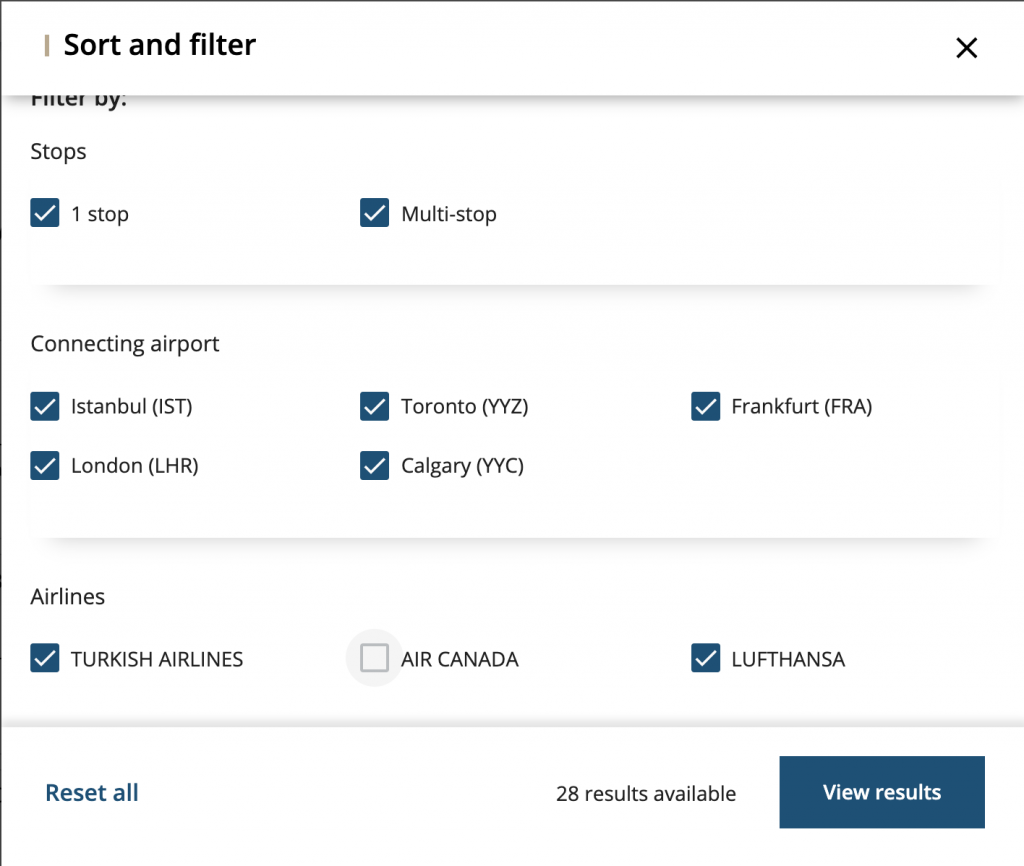This screenshot has width=1024, height=866.
Task: Deselect LUFTHANSA from airlines
Action: point(706,658)
